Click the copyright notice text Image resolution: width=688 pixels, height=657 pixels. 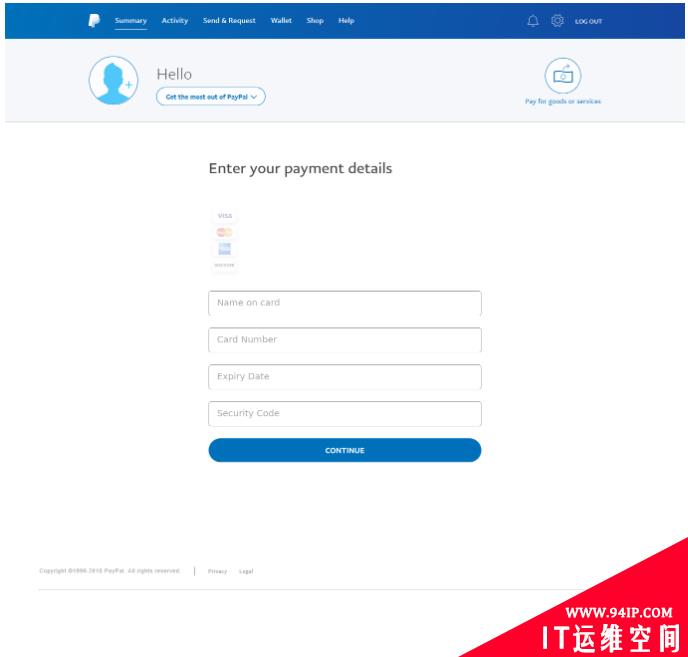pos(110,571)
